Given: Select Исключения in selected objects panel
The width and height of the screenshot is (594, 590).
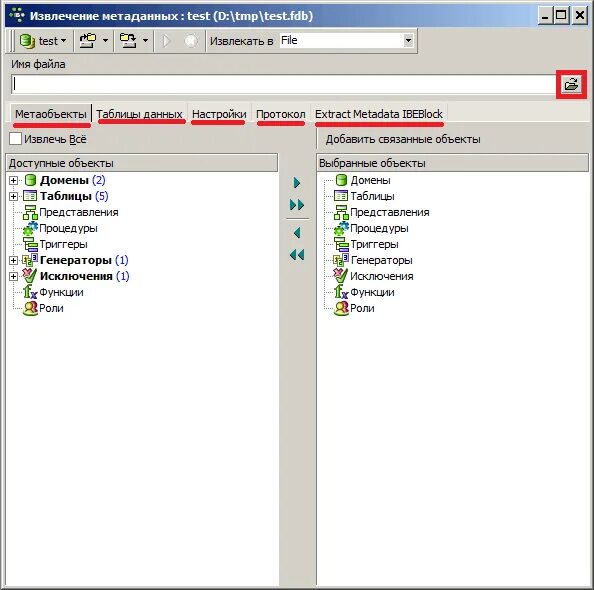Looking at the screenshot, I should point(381,276).
